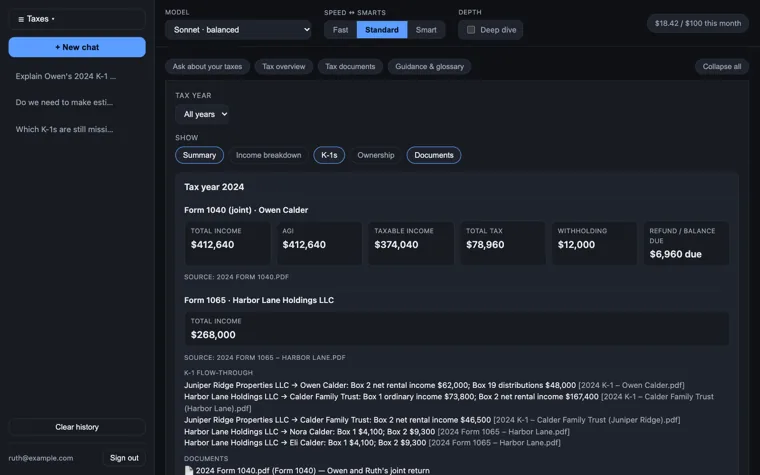The image size is (760, 475).
Task: Click Harbor Lane to Calder Family Trust K-1 row
Action: click(x=449, y=402)
